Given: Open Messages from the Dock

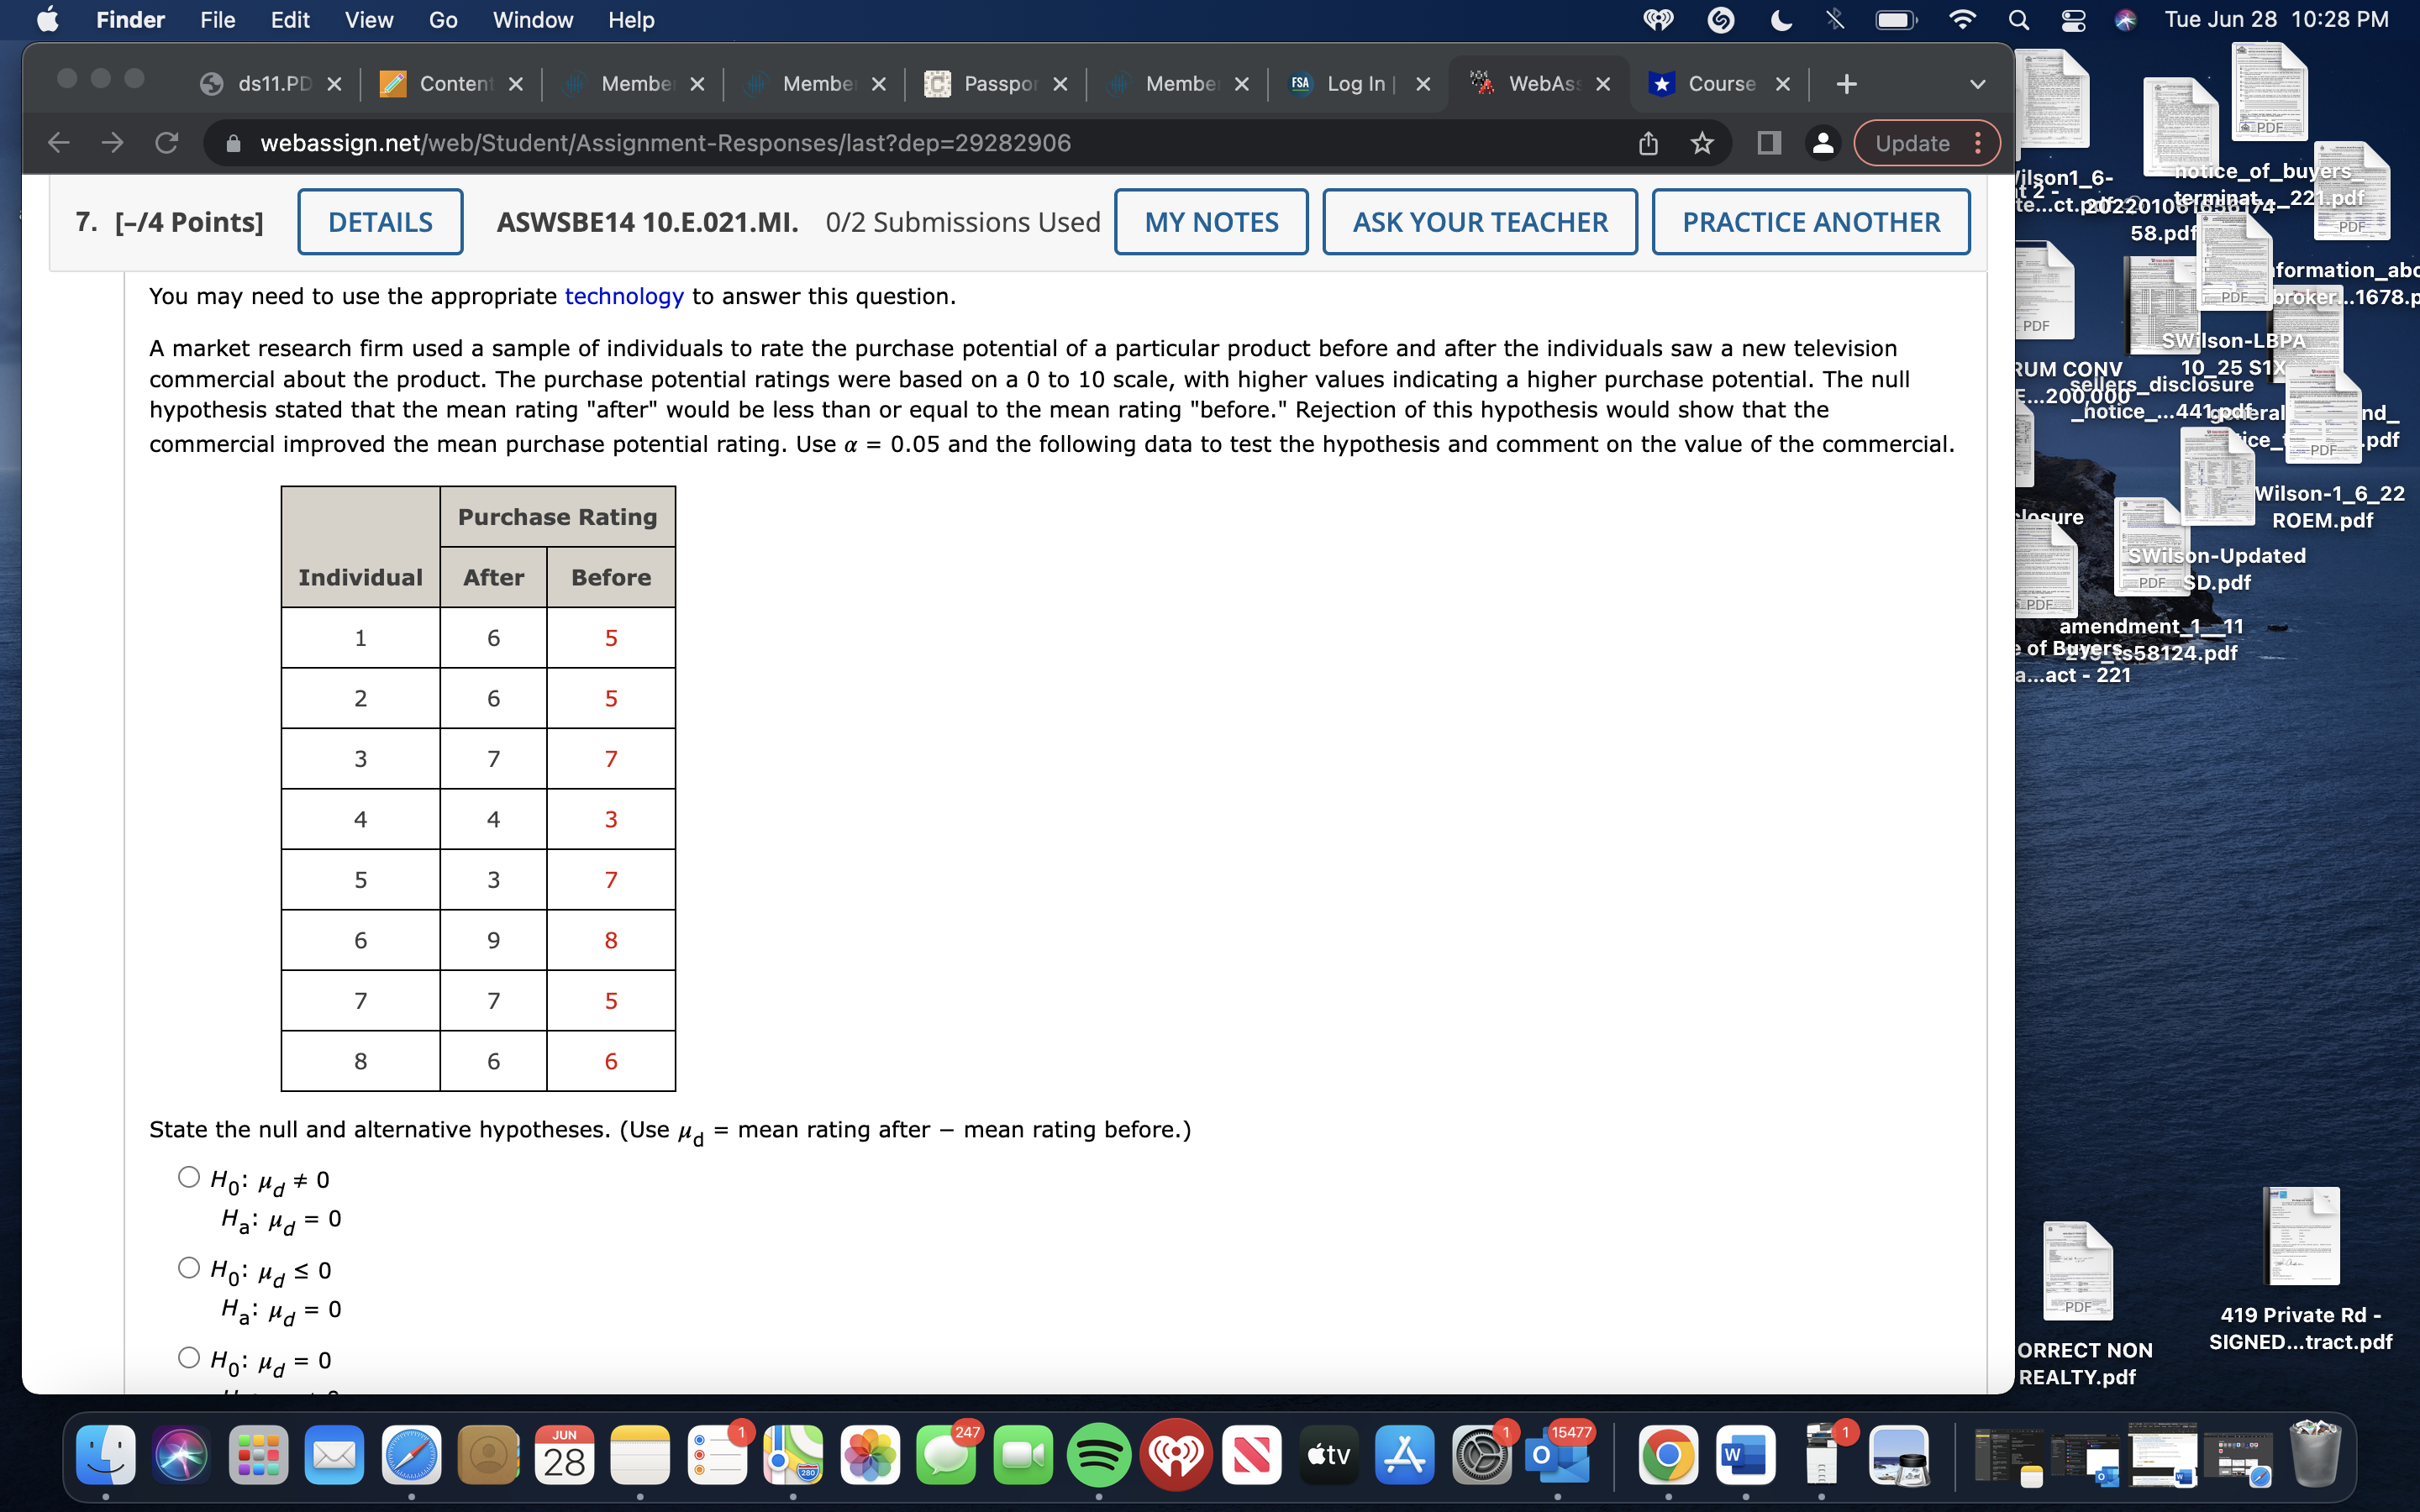Looking at the screenshot, I should [945, 1455].
